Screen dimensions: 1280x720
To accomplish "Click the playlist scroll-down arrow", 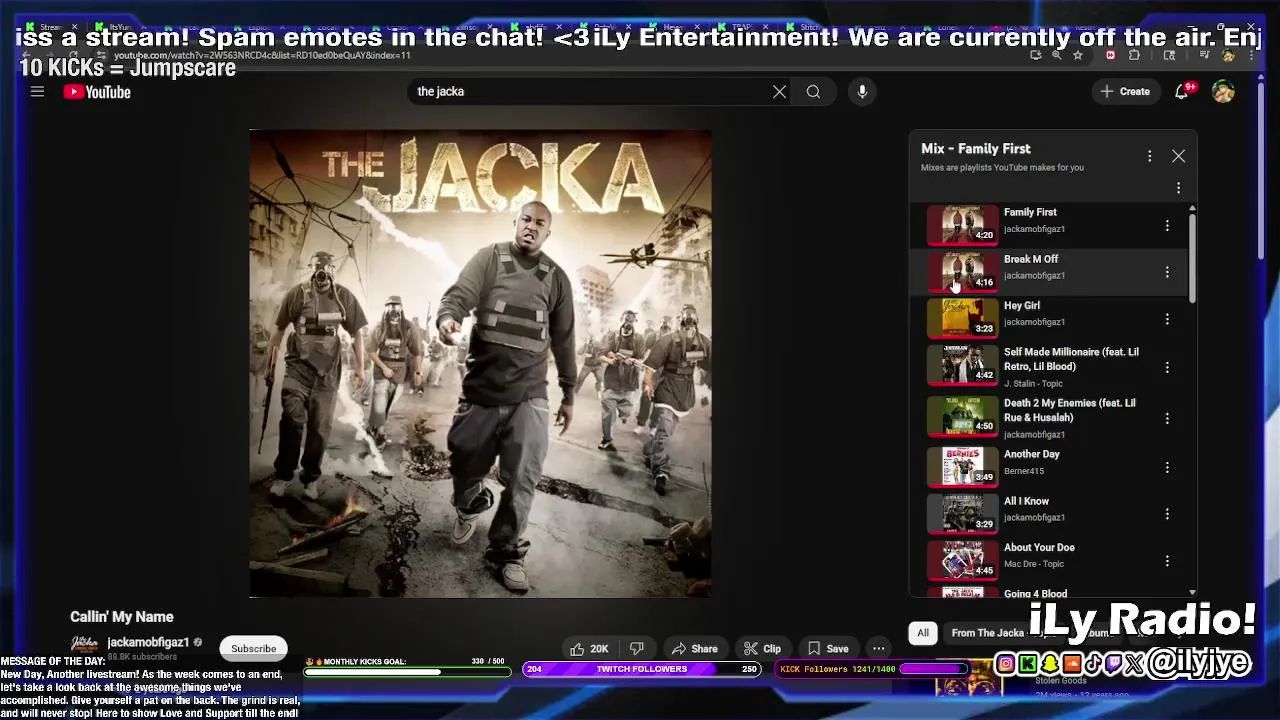I will 1192,593.
